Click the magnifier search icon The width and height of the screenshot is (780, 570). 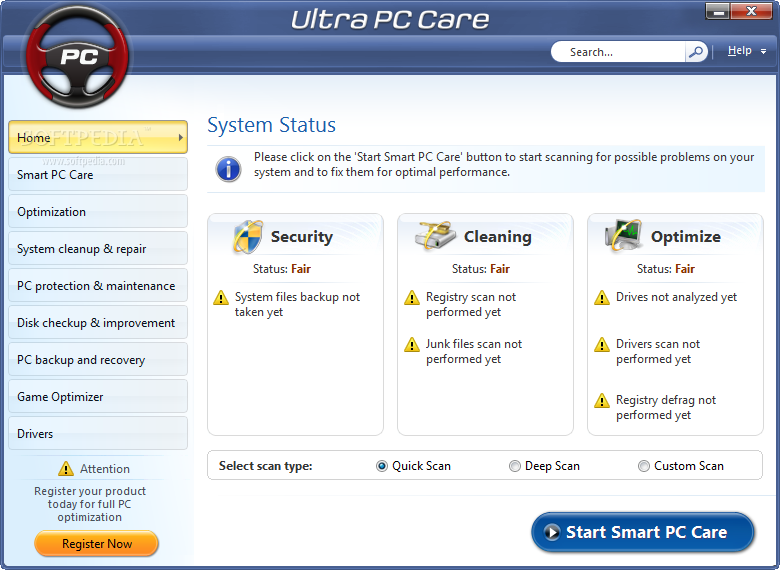click(696, 52)
